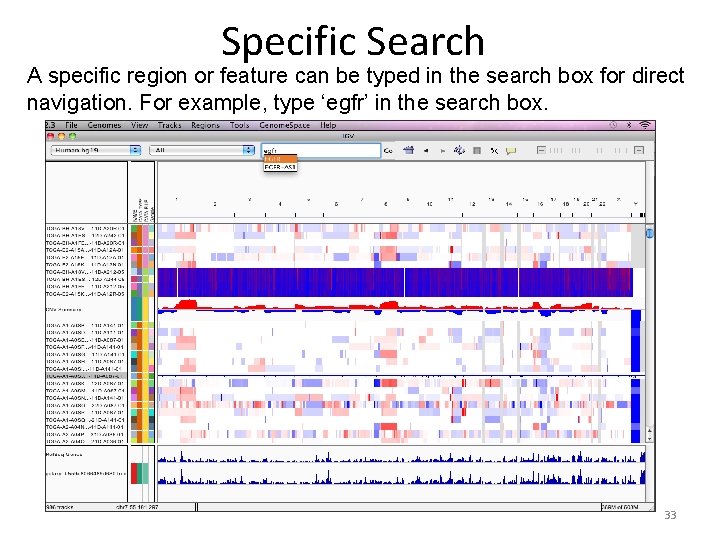Open the Tracks menu
This screenshot has width=720, height=540.
(x=169, y=125)
